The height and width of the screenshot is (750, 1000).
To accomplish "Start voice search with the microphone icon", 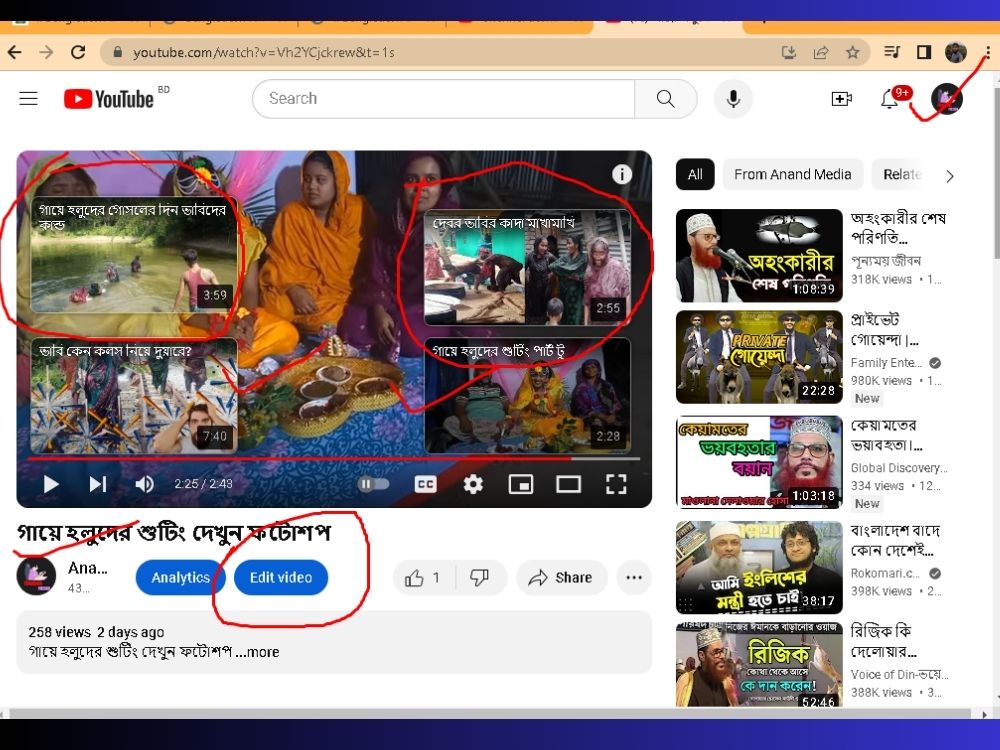I will click(733, 99).
